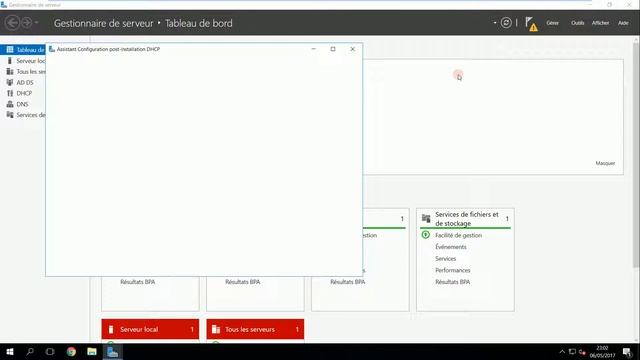
Task: Click Événements in file services tile
Action: (451, 247)
